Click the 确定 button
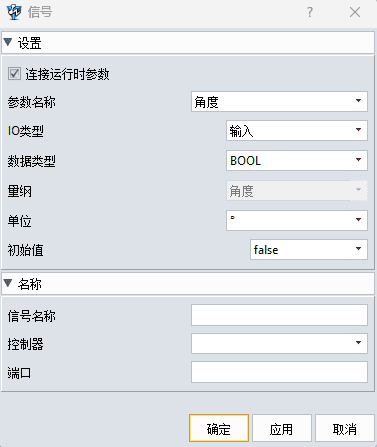The width and height of the screenshot is (377, 447). coord(219,428)
